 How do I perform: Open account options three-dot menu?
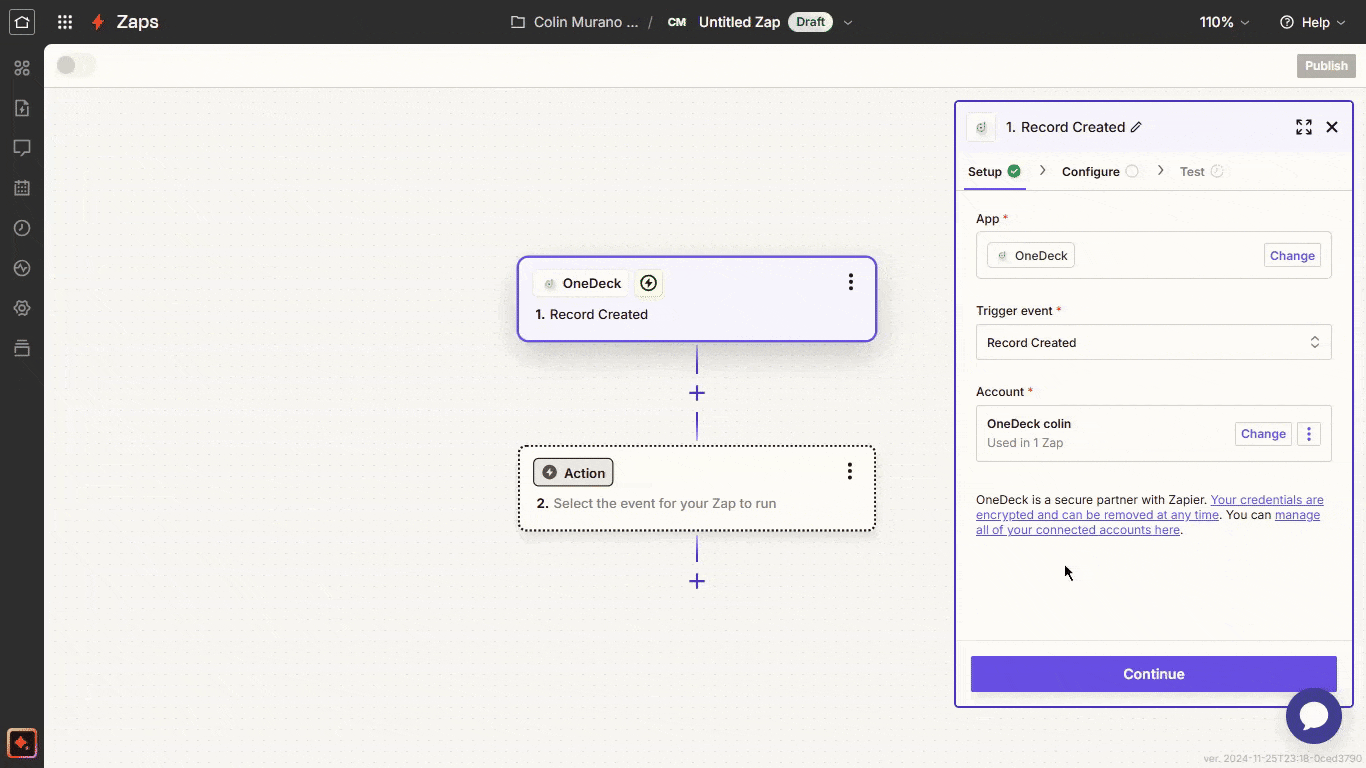[1309, 434]
